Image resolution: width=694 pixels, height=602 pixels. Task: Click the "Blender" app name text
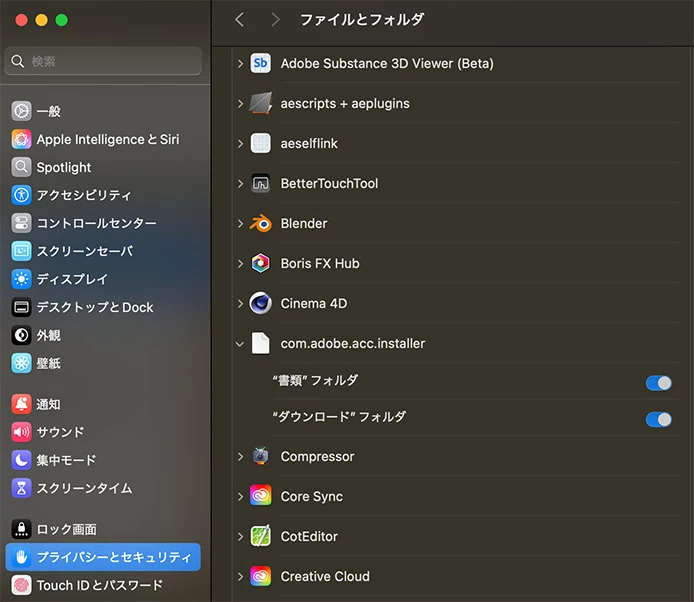click(304, 224)
